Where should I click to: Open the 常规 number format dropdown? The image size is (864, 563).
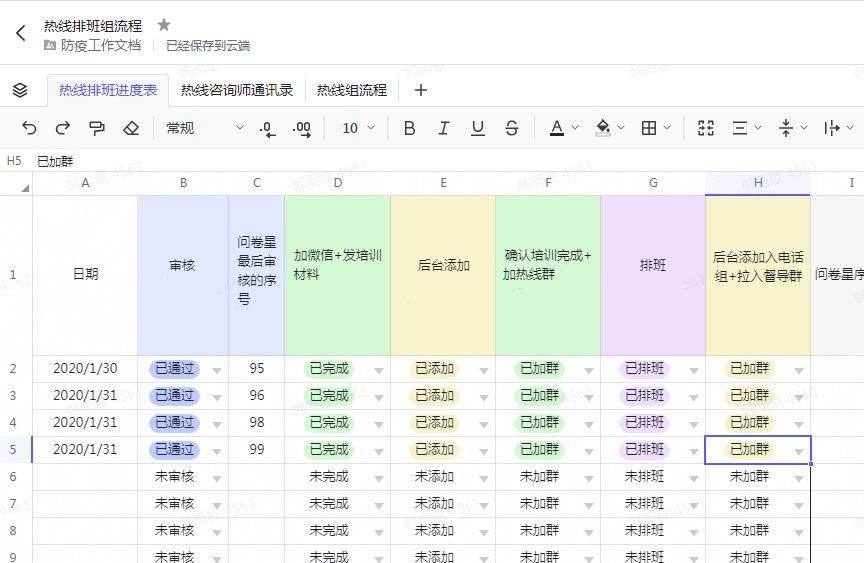(205, 128)
